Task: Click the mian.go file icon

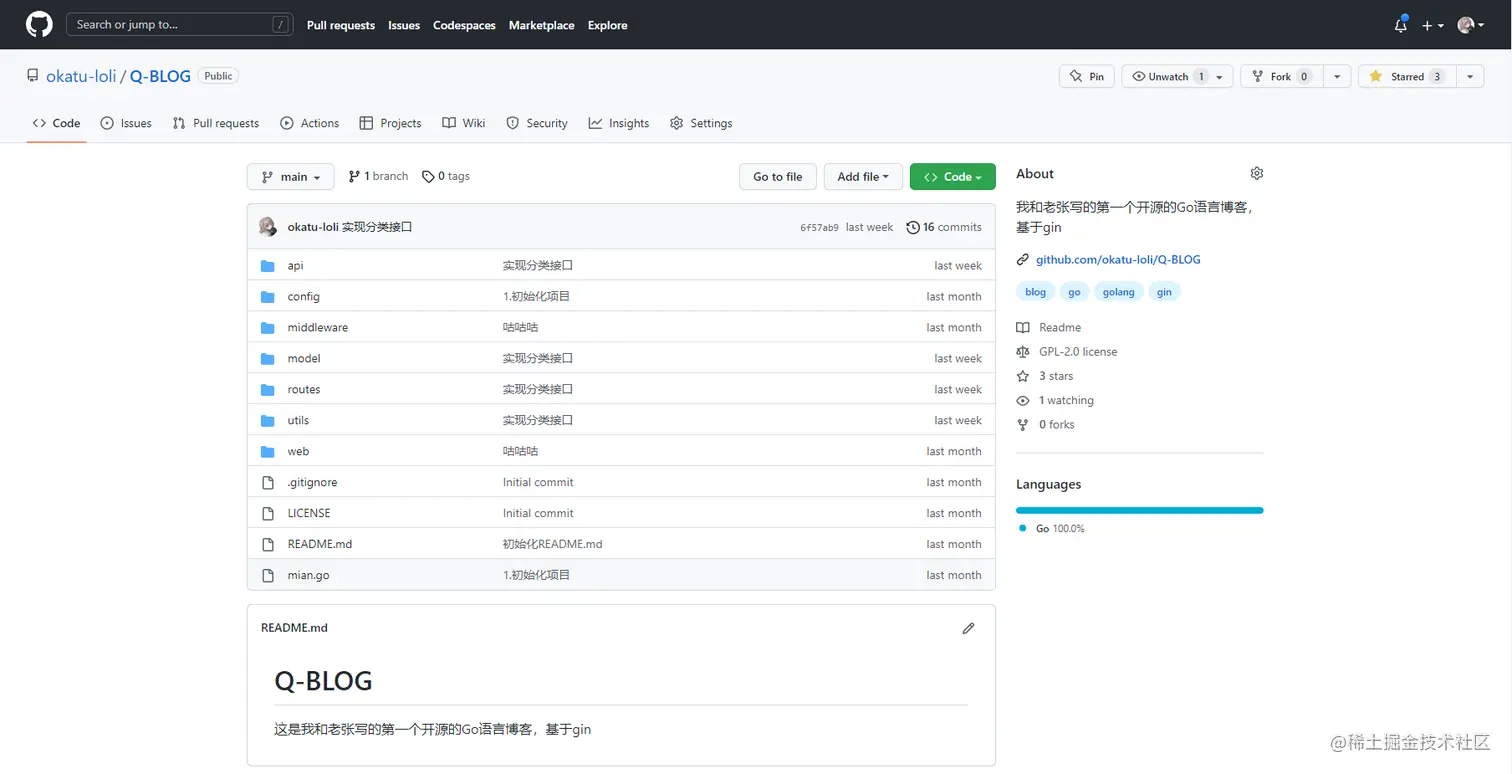Action: click(267, 576)
